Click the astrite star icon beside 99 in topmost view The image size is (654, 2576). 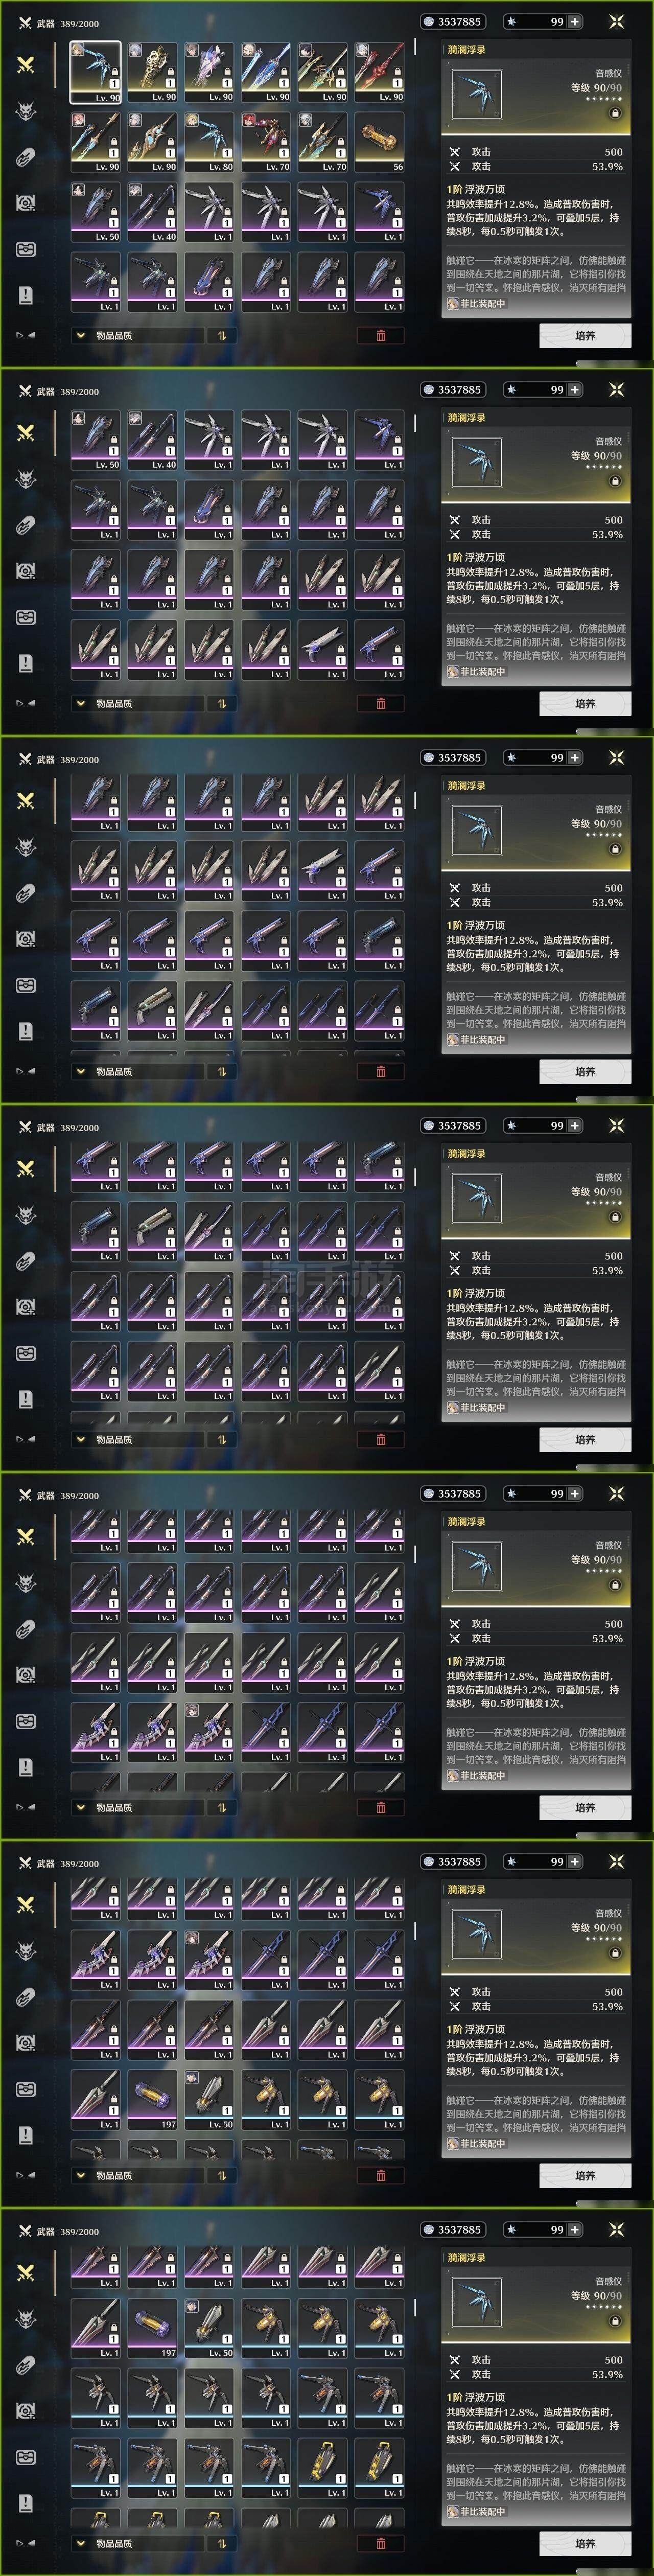pos(512,21)
